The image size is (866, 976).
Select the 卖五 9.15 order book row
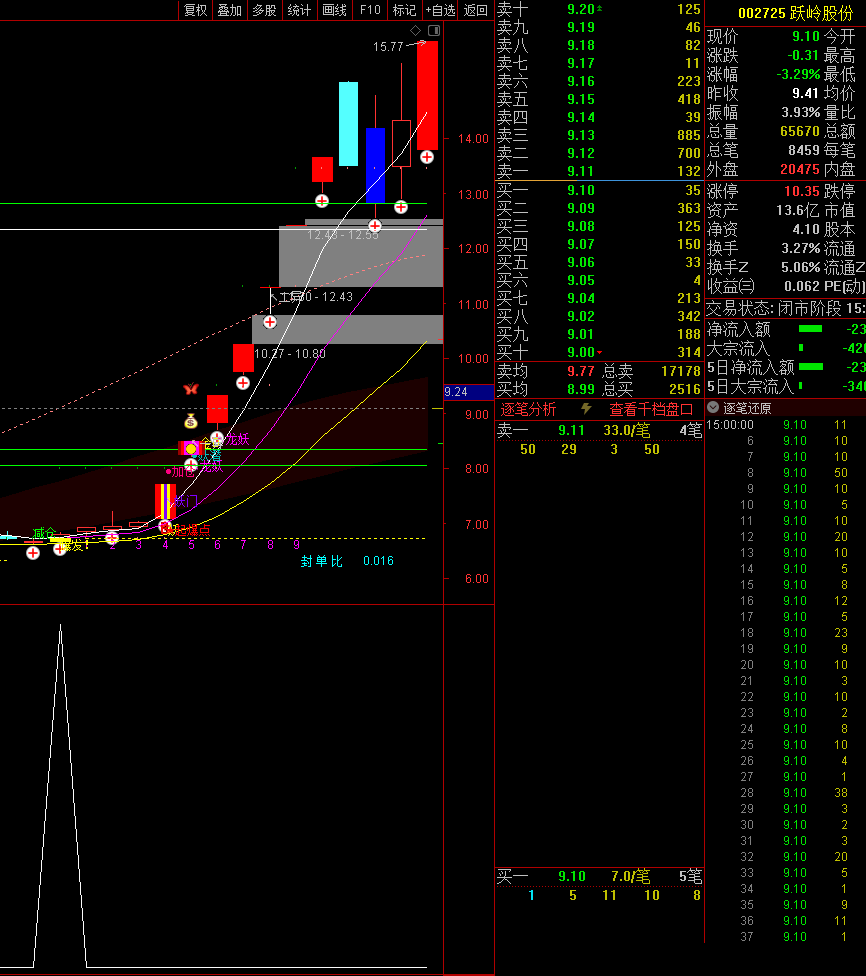click(x=599, y=99)
